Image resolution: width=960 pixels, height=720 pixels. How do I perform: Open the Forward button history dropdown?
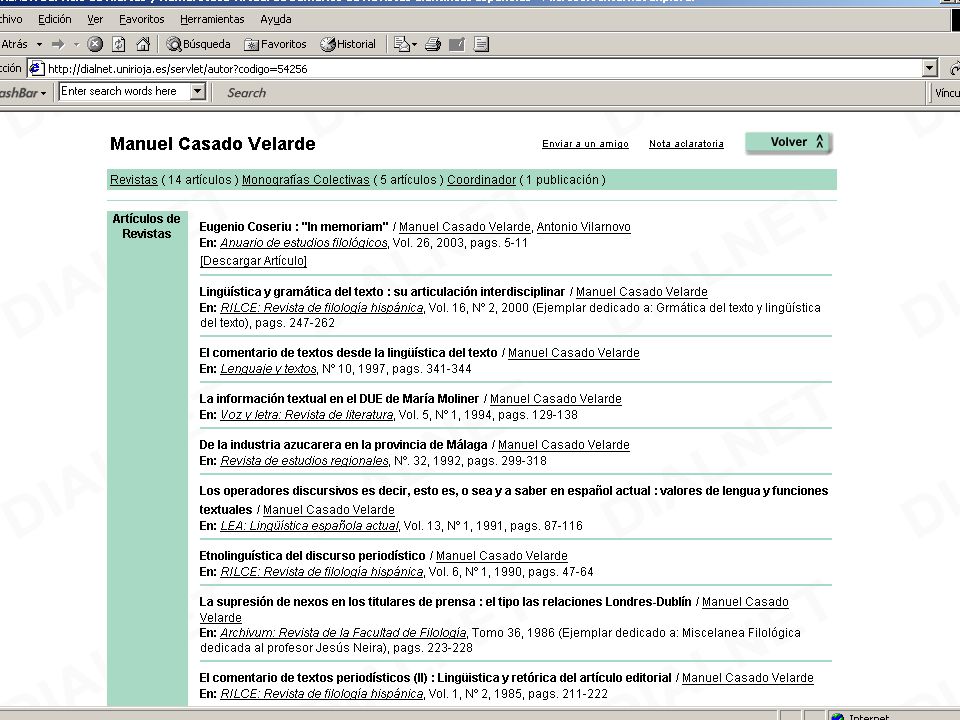[76, 44]
